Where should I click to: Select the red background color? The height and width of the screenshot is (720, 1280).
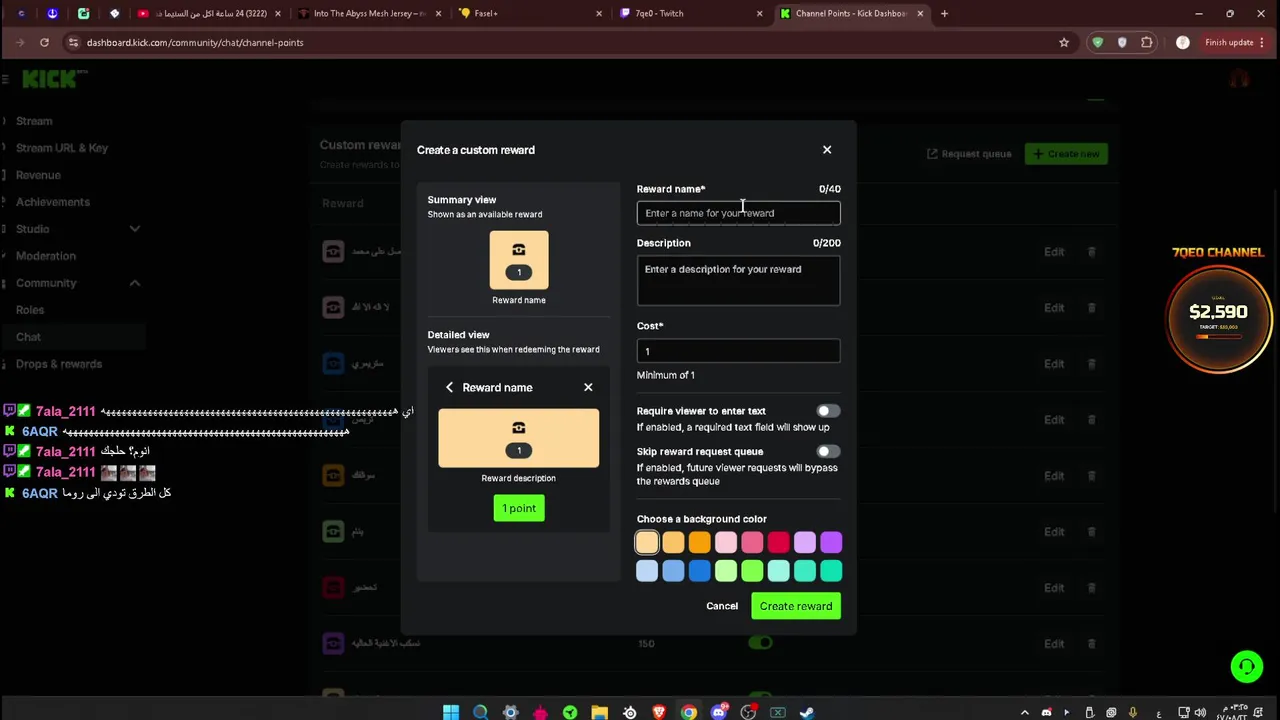(779, 542)
